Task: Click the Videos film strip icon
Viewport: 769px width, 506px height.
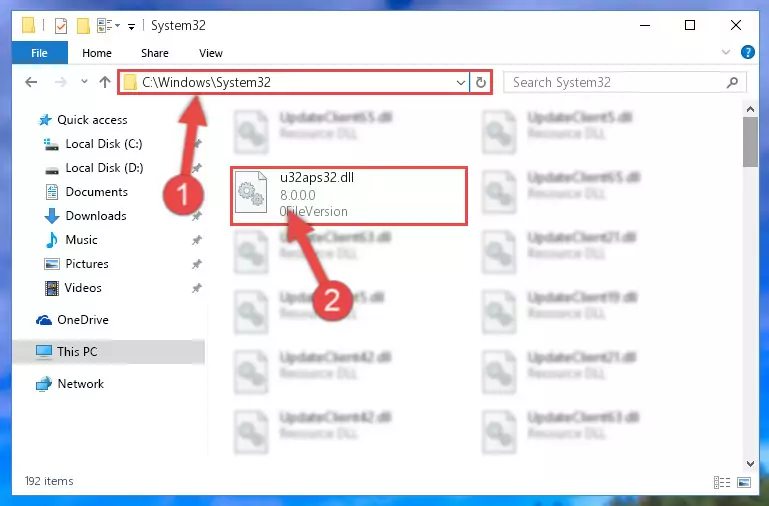Action: pyautogui.click(x=51, y=288)
